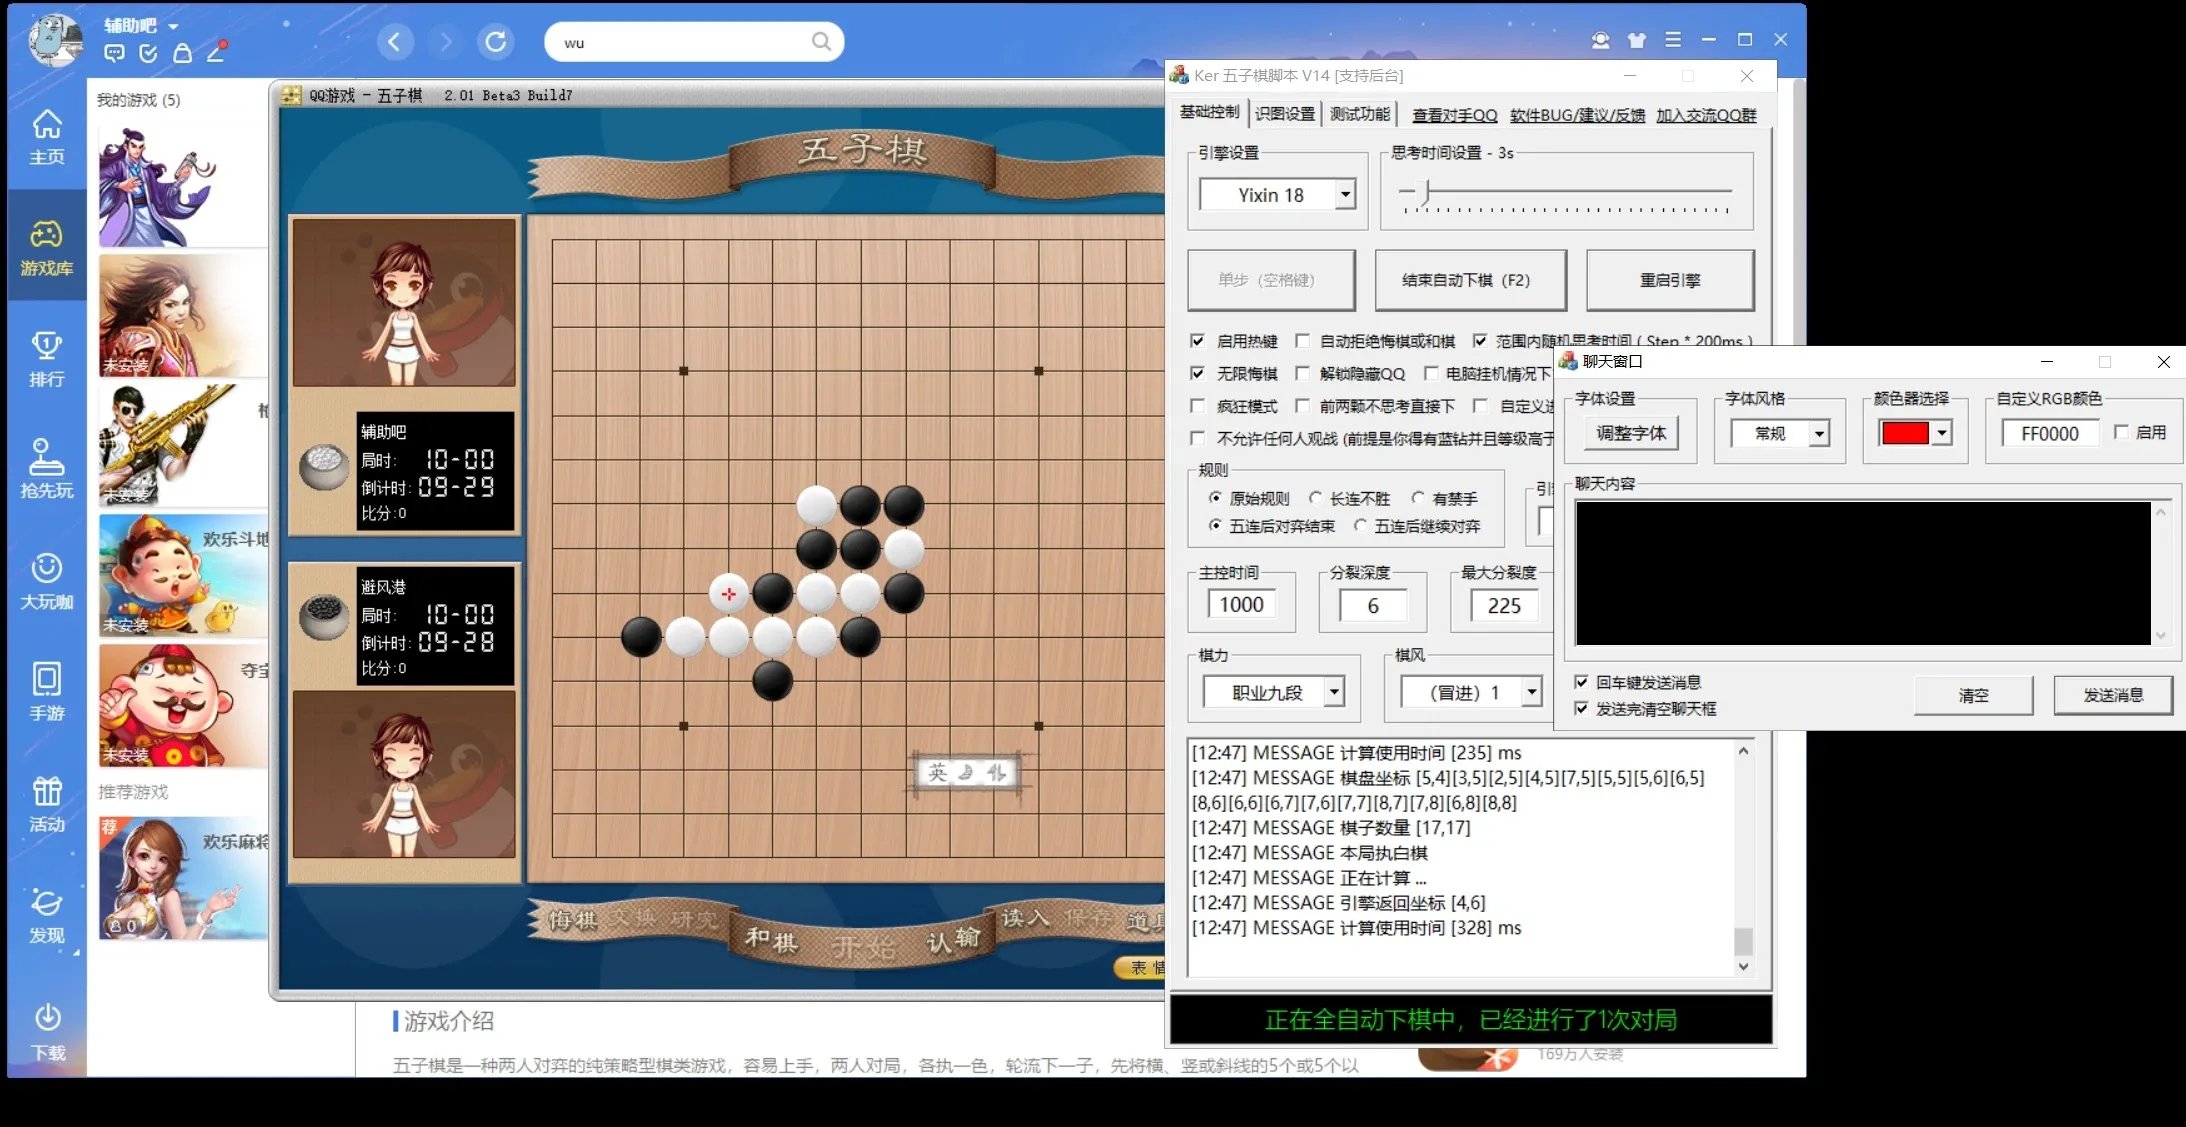Open 下载 downloads at the sidebar bottom
This screenshot has height=1127, width=2186.
click(x=47, y=1031)
